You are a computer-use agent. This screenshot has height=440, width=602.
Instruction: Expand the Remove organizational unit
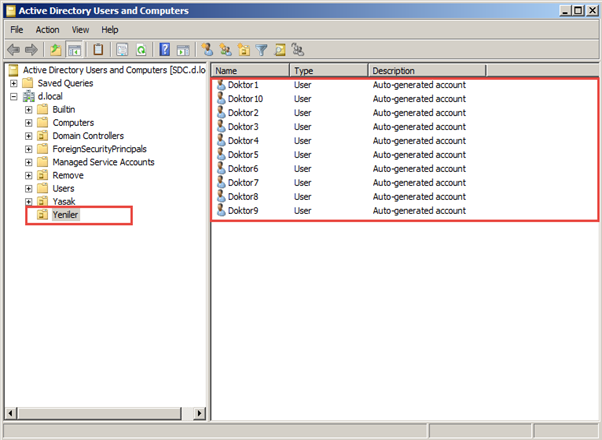(x=28, y=175)
